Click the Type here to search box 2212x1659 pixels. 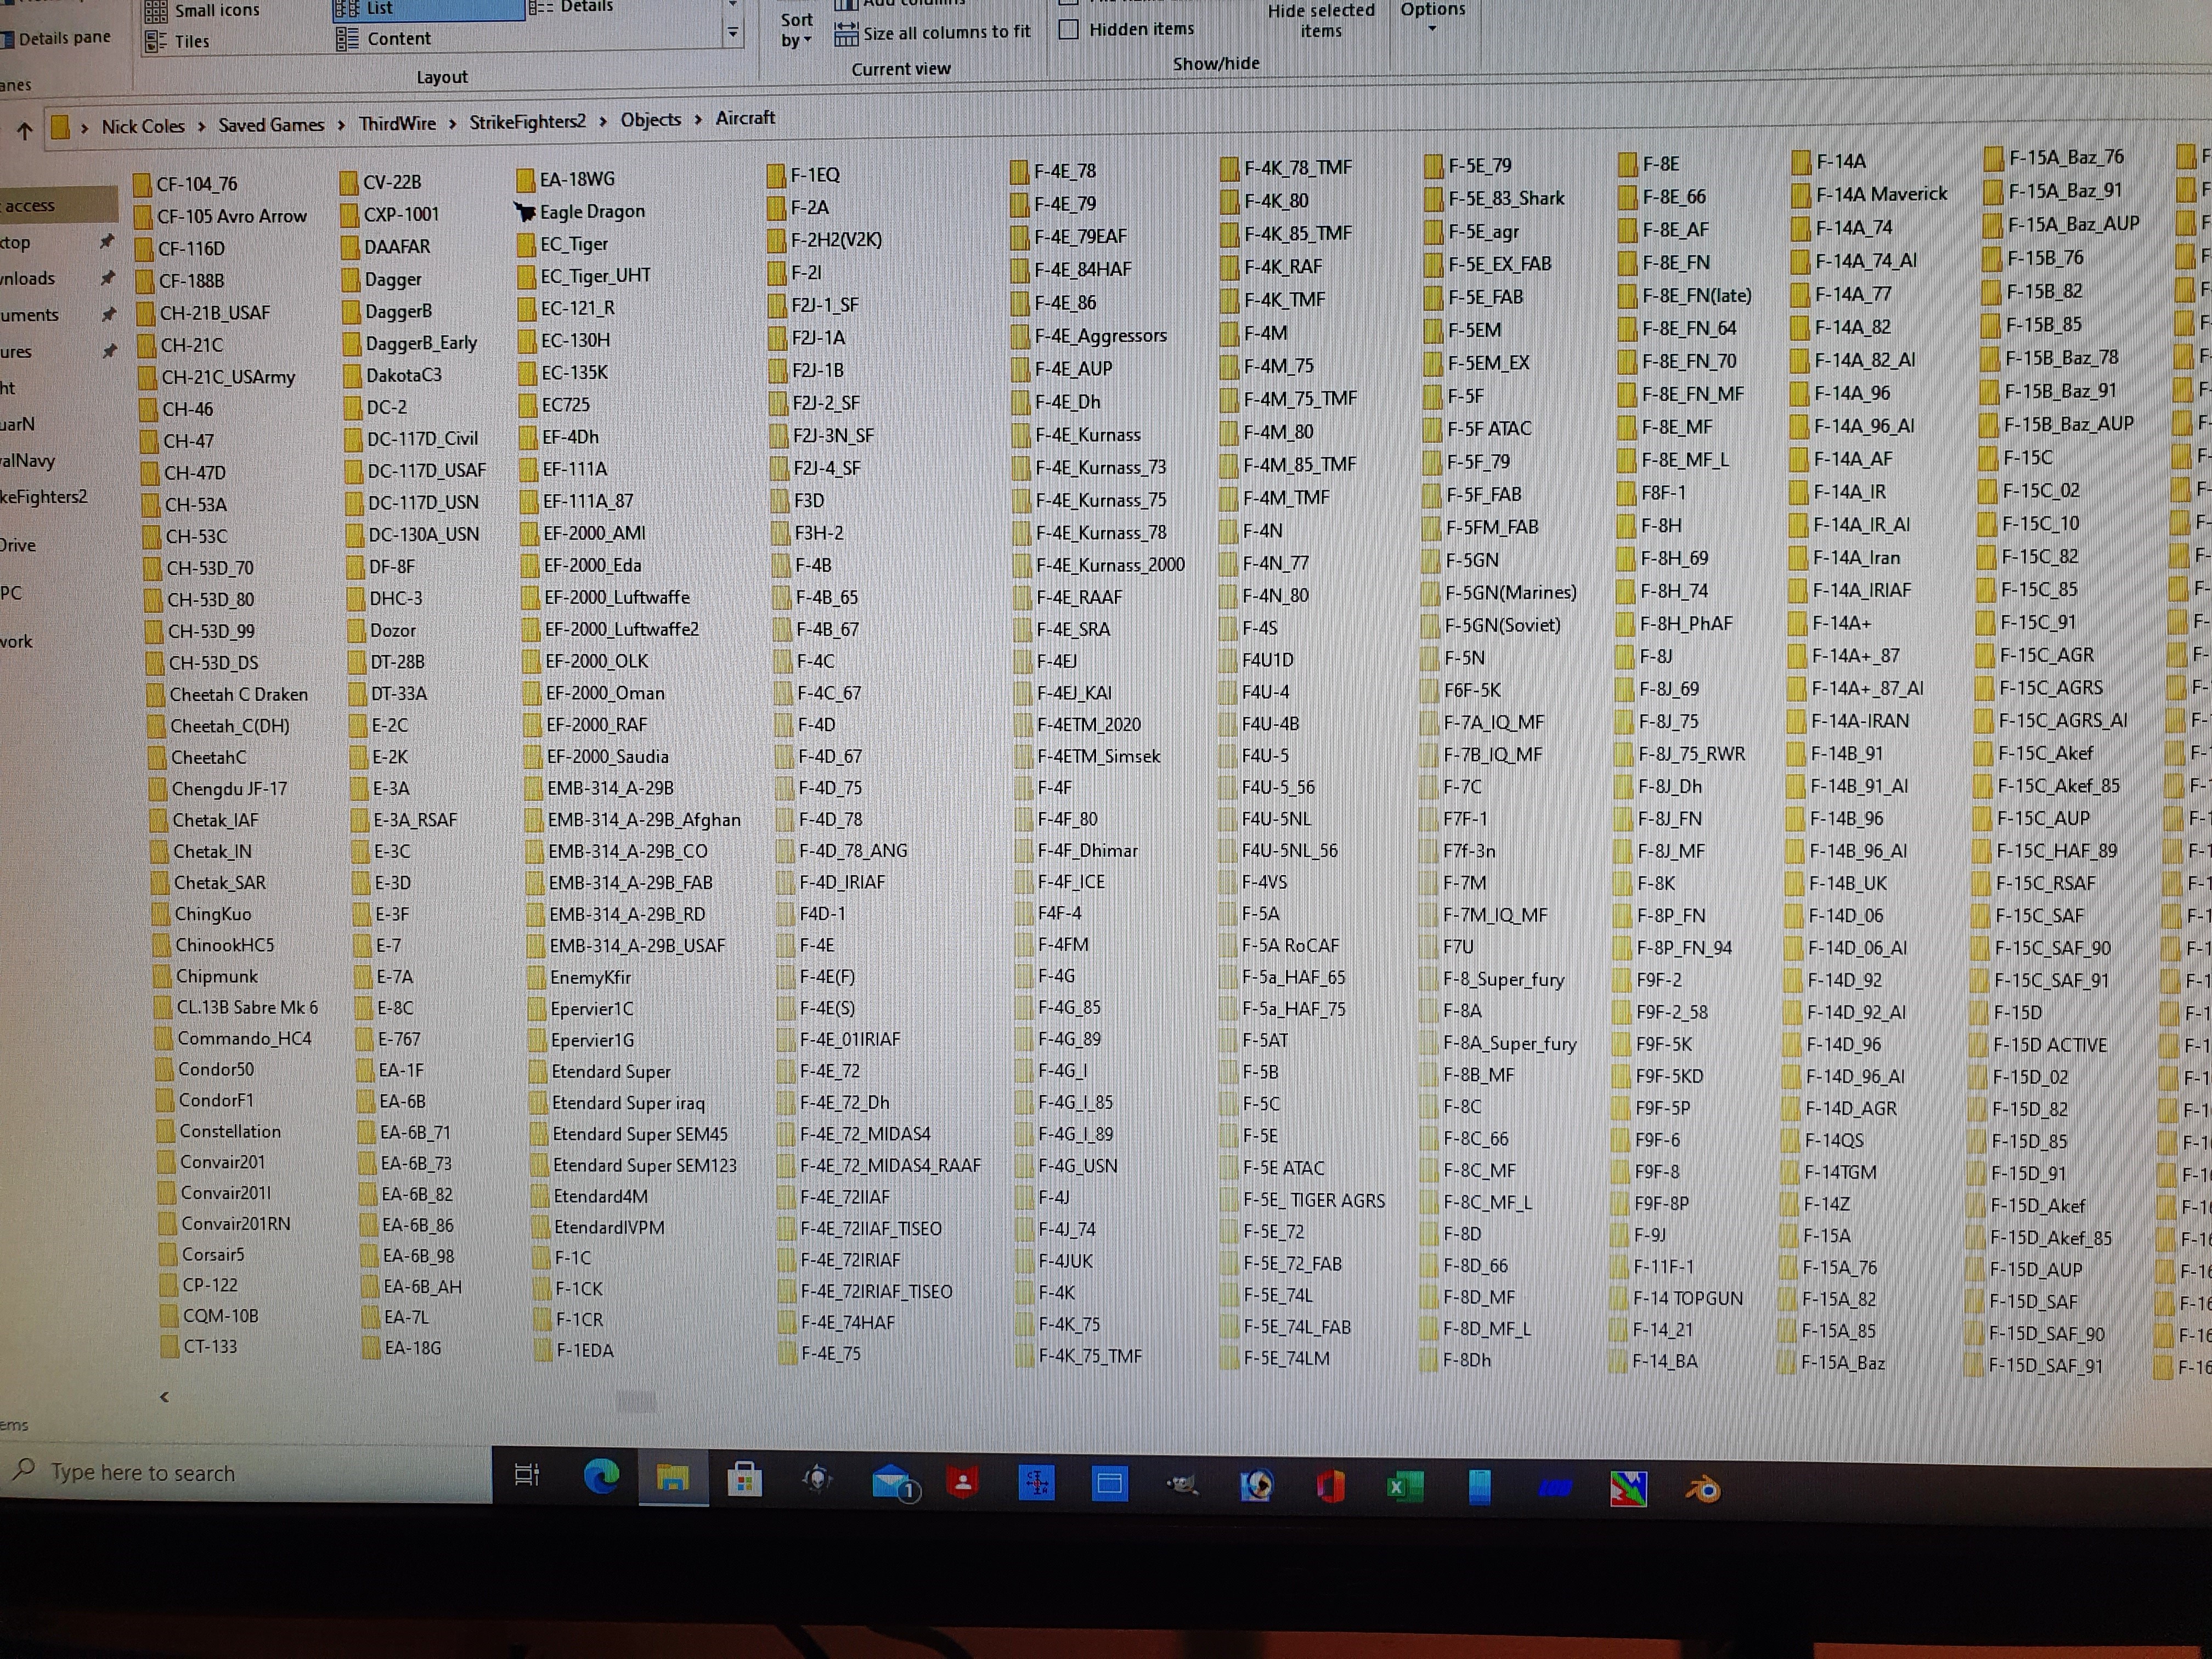[x=245, y=1472]
